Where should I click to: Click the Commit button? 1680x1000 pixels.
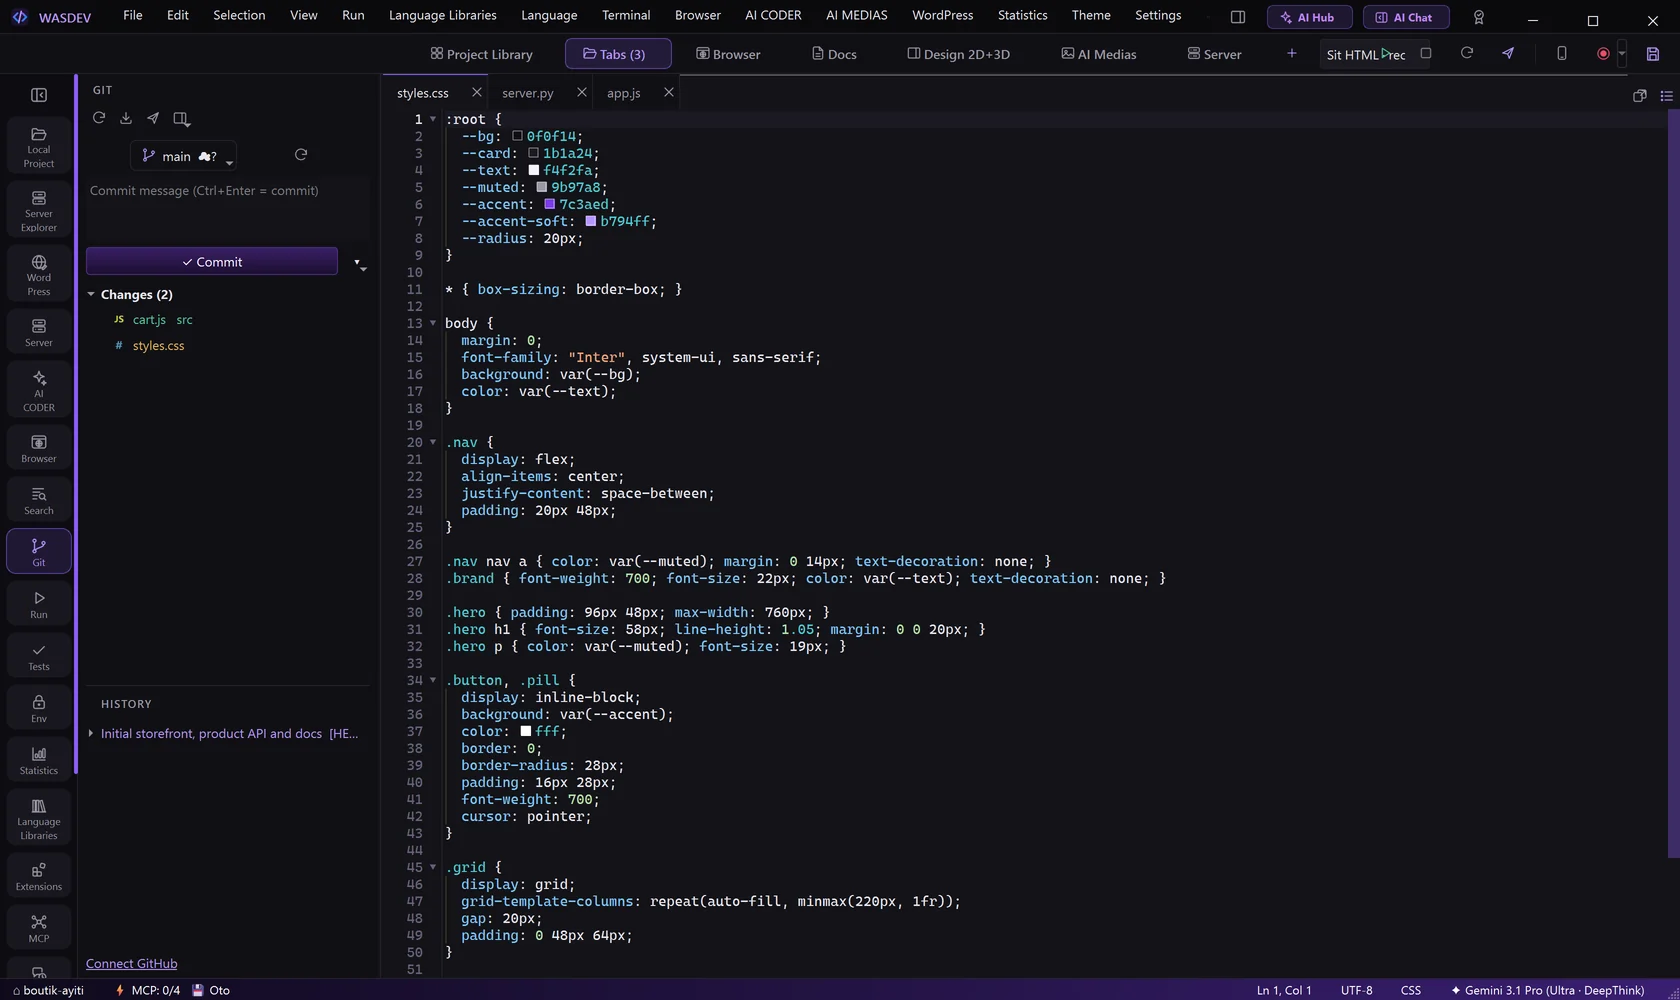coord(212,262)
